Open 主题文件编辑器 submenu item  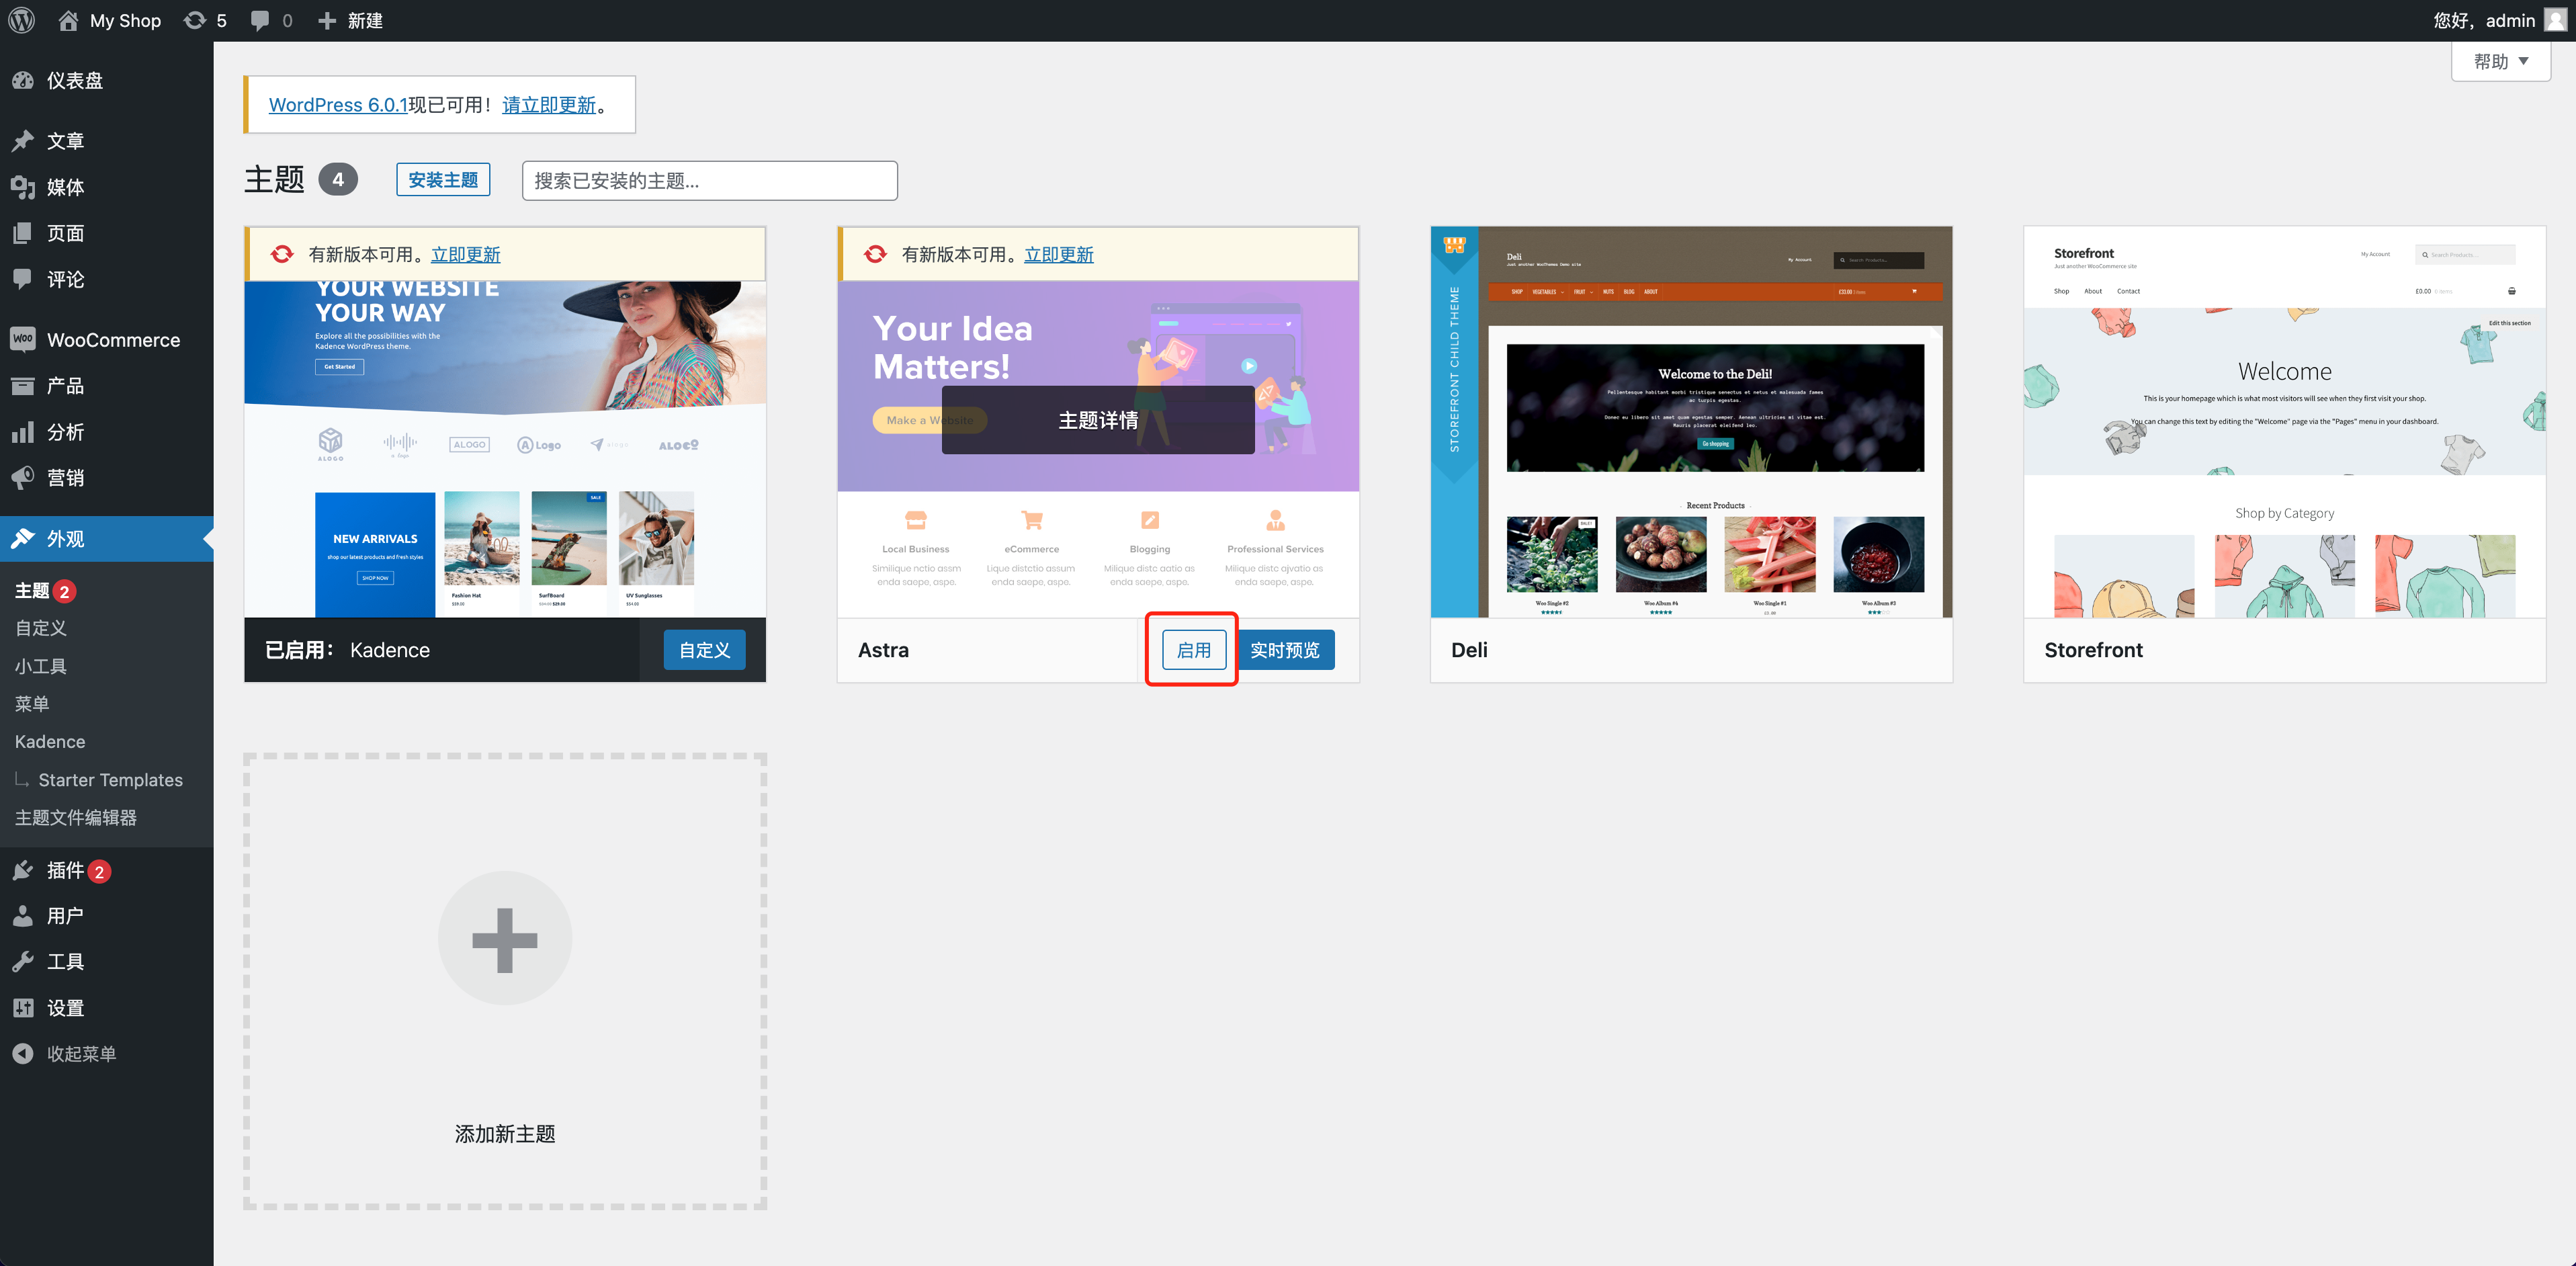coord(76,818)
